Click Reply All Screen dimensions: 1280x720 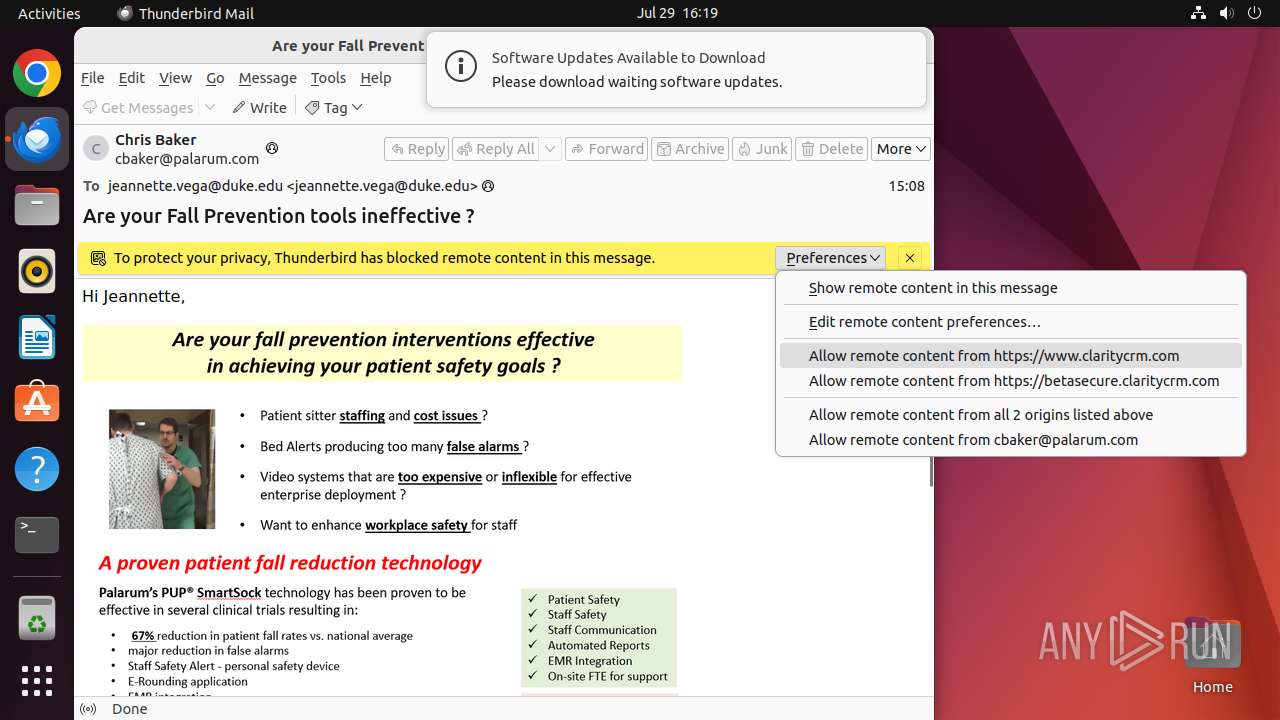pyautogui.click(x=496, y=149)
